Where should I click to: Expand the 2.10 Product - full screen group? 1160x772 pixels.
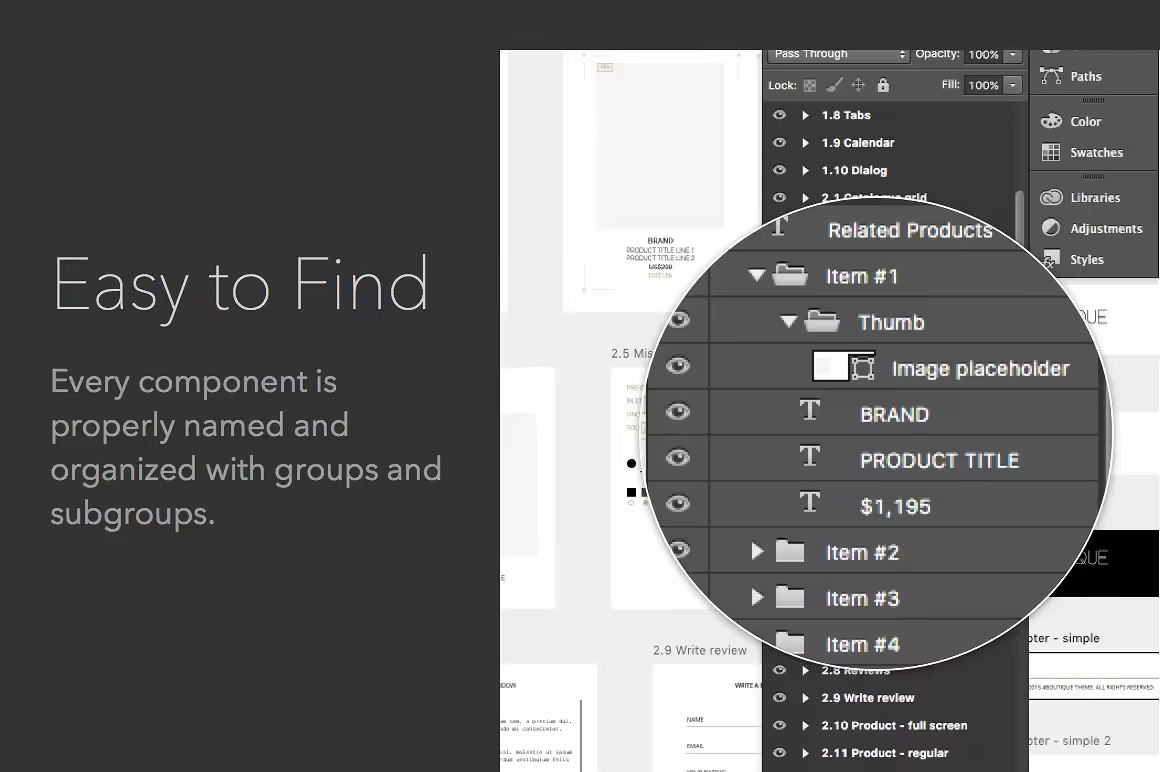(806, 725)
